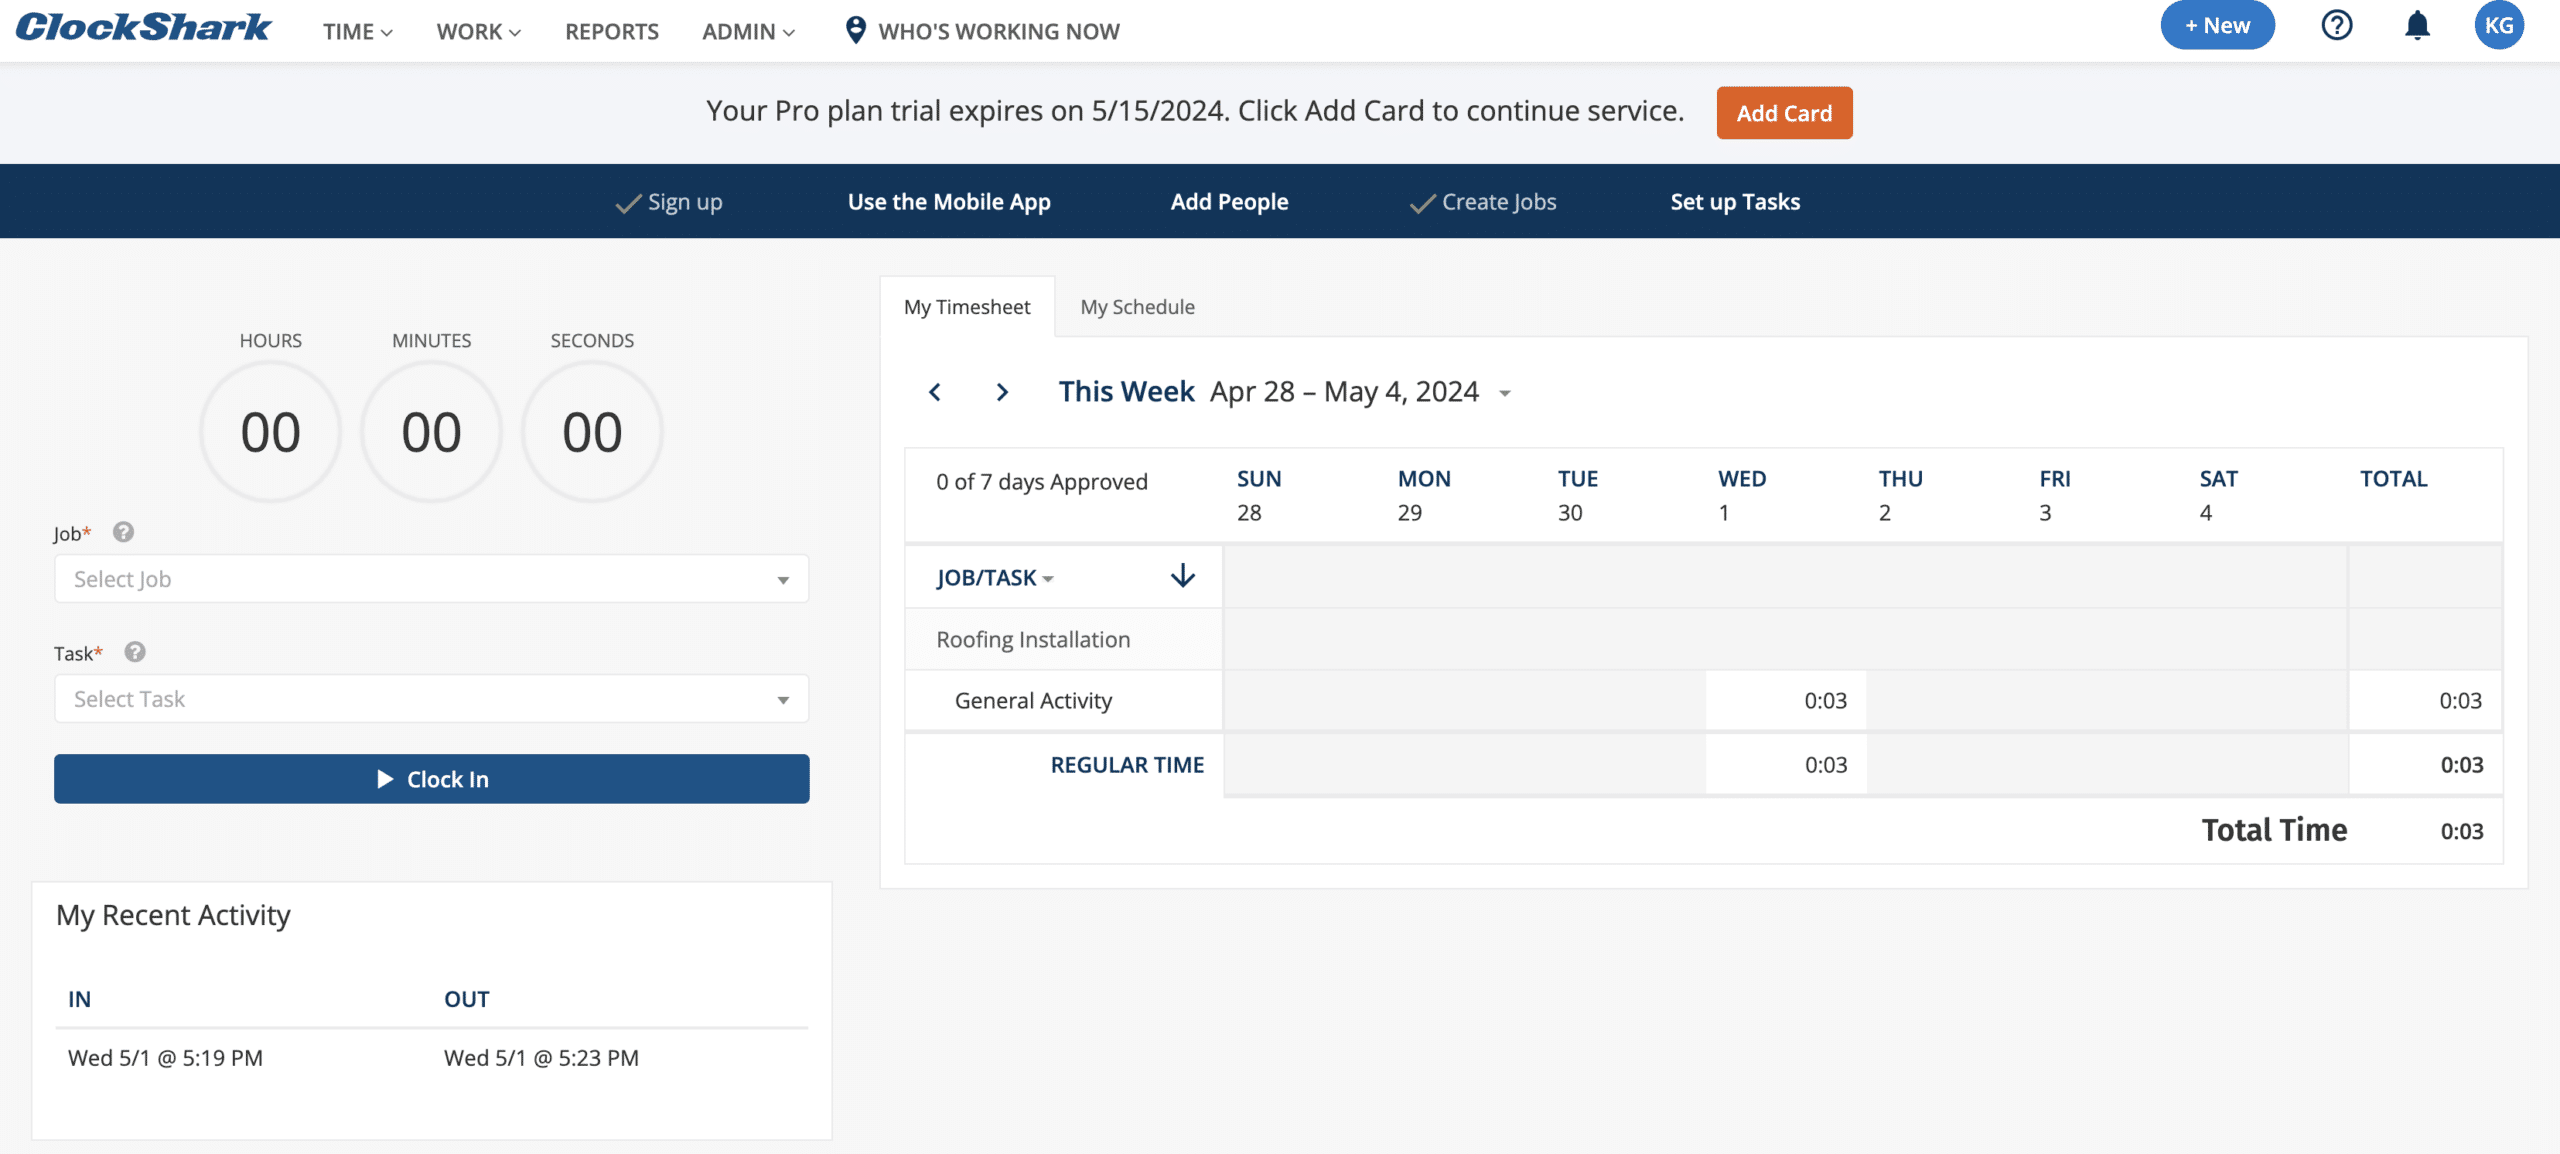The width and height of the screenshot is (2560, 1154).
Task: Click the + New button
Action: pos(2217,25)
